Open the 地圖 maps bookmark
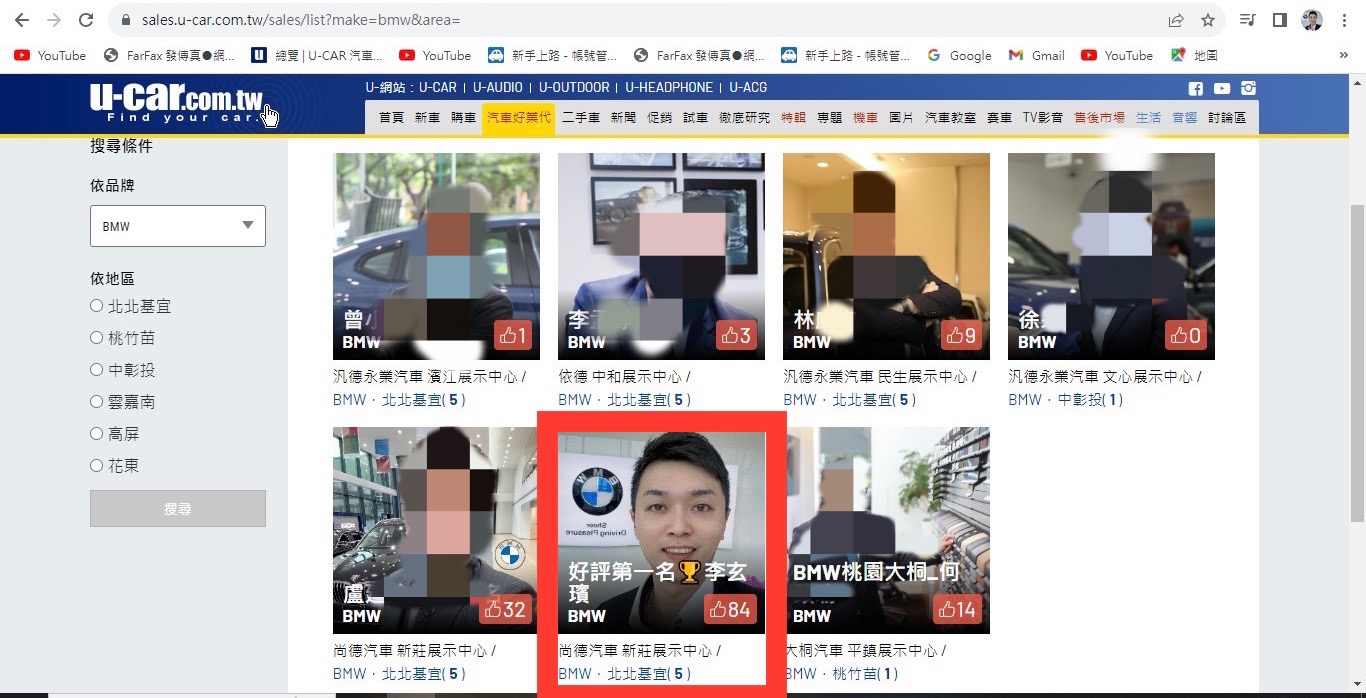 [1194, 56]
